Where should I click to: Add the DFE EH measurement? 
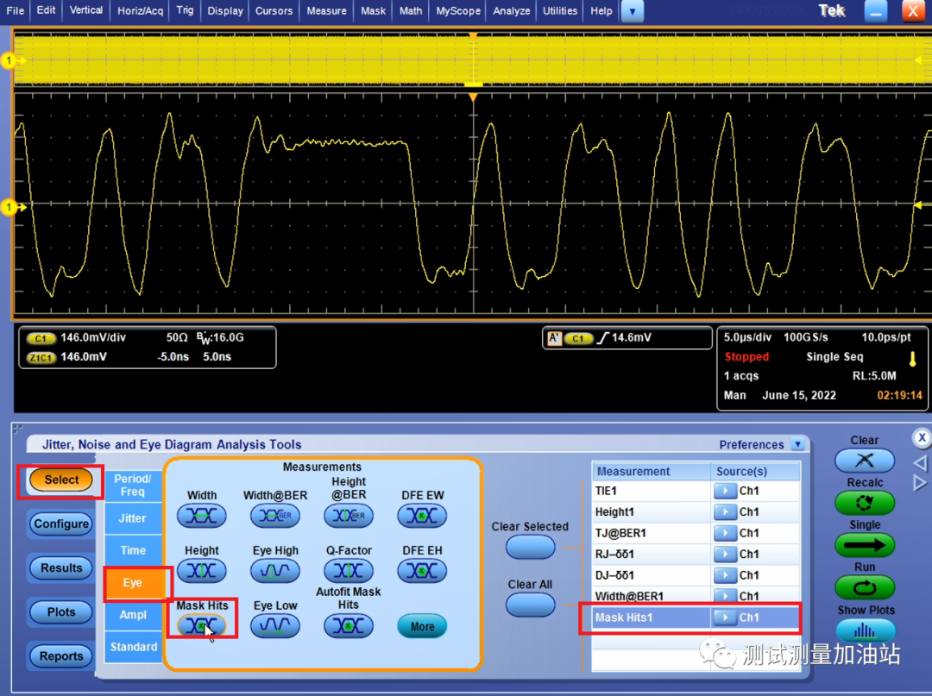tap(422, 571)
